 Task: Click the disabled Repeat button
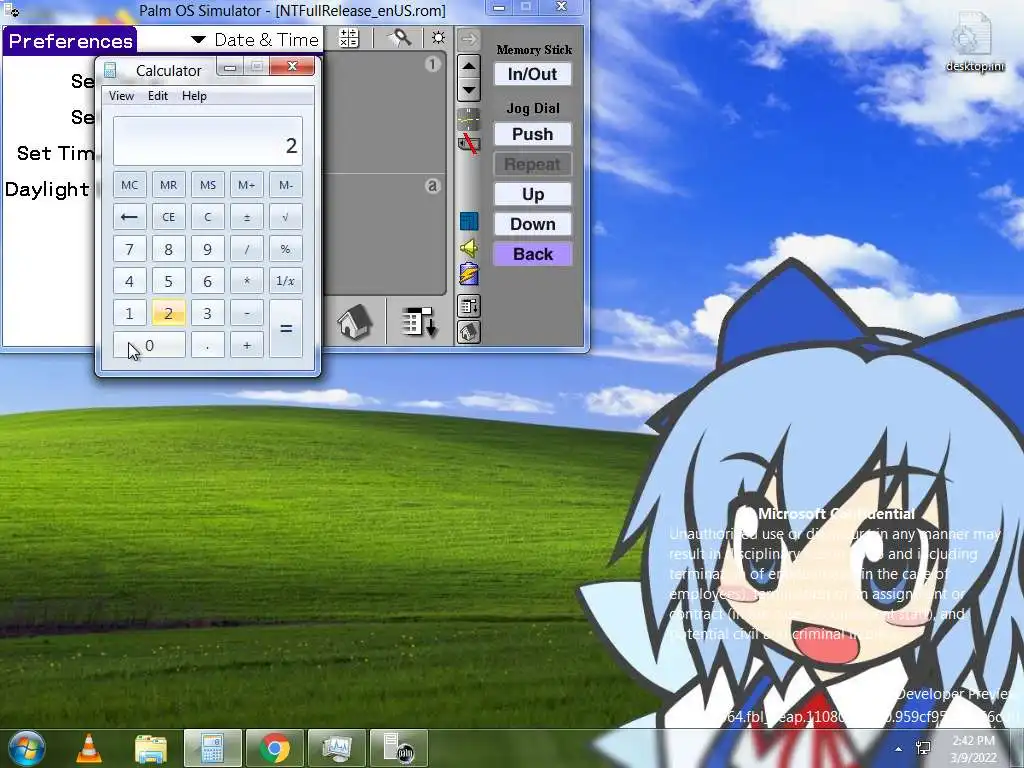click(x=533, y=164)
